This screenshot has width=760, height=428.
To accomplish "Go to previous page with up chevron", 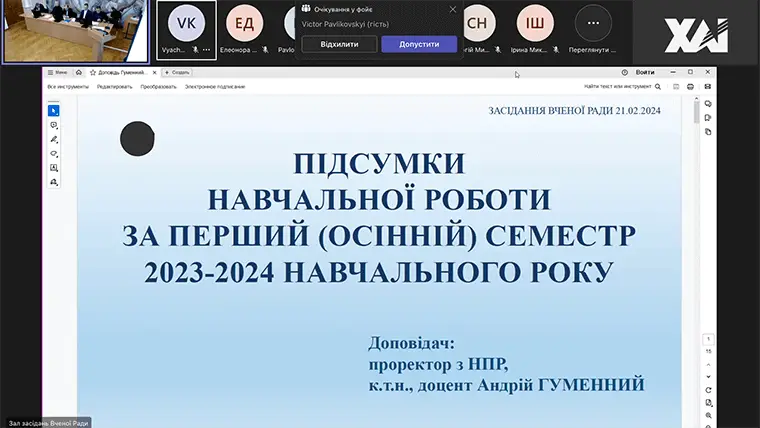I will tap(708, 363).
